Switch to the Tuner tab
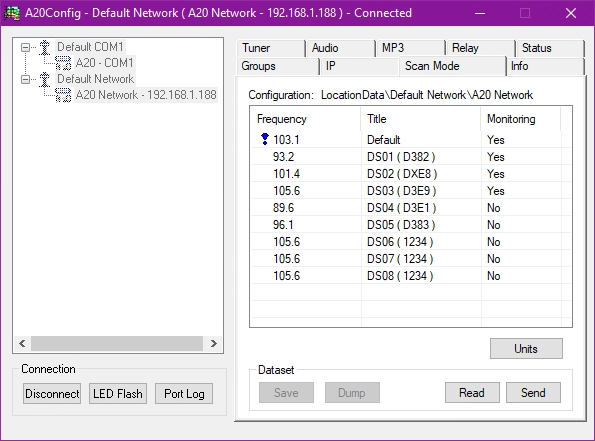Viewport: 595px width, 441px height. [271, 48]
